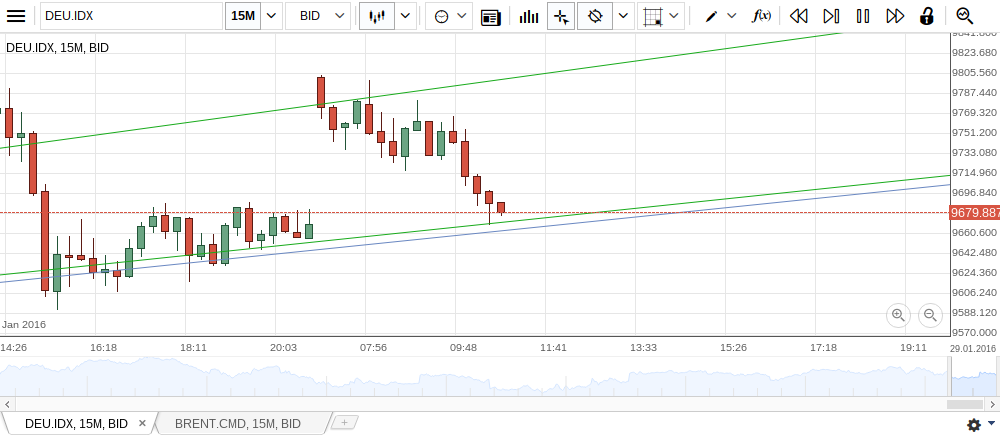The height and width of the screenshot is (436, 1000).
Task: Expand the chart type dropdown arrow
Action: [x=405, y=16]
